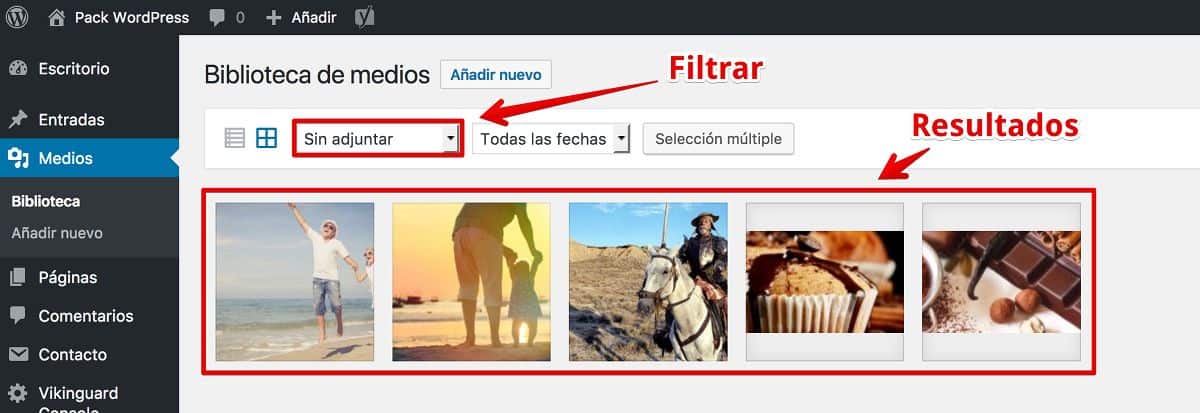Viewport: 1200px width, 413px height.
Task: Open Añadir nuevo sidebar submenu link
Action: [57, 233]
